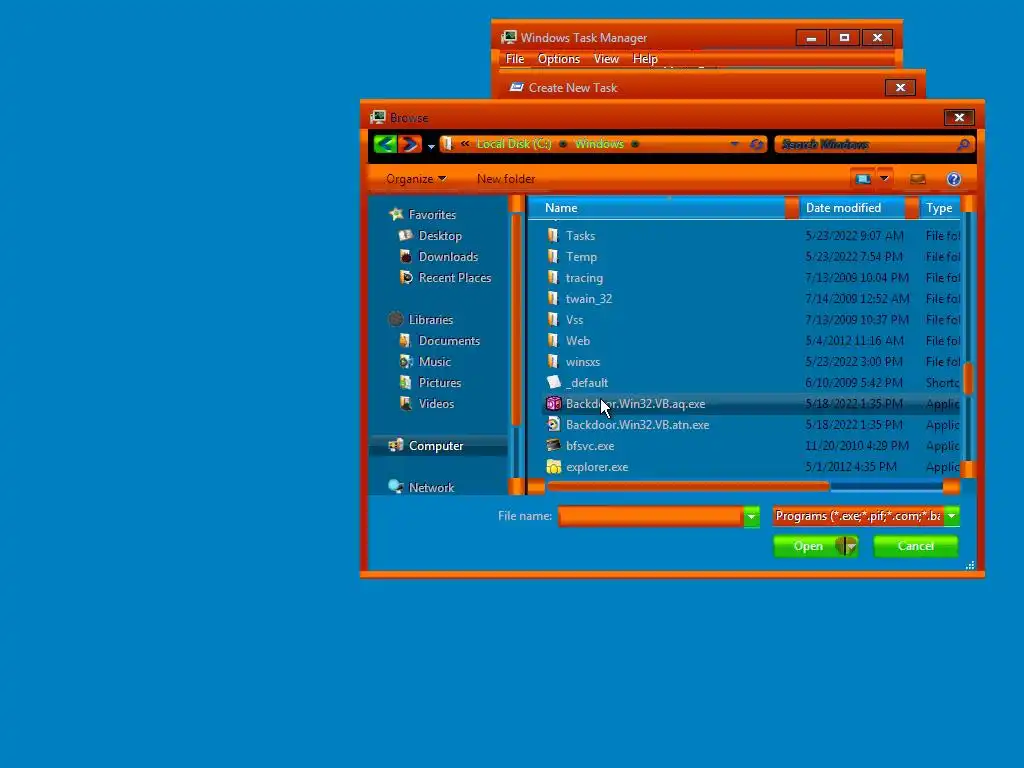Click the bfsvc.exe file icon
The image size is (1024, 768).
pyautogui.click(x=553, y=445)
